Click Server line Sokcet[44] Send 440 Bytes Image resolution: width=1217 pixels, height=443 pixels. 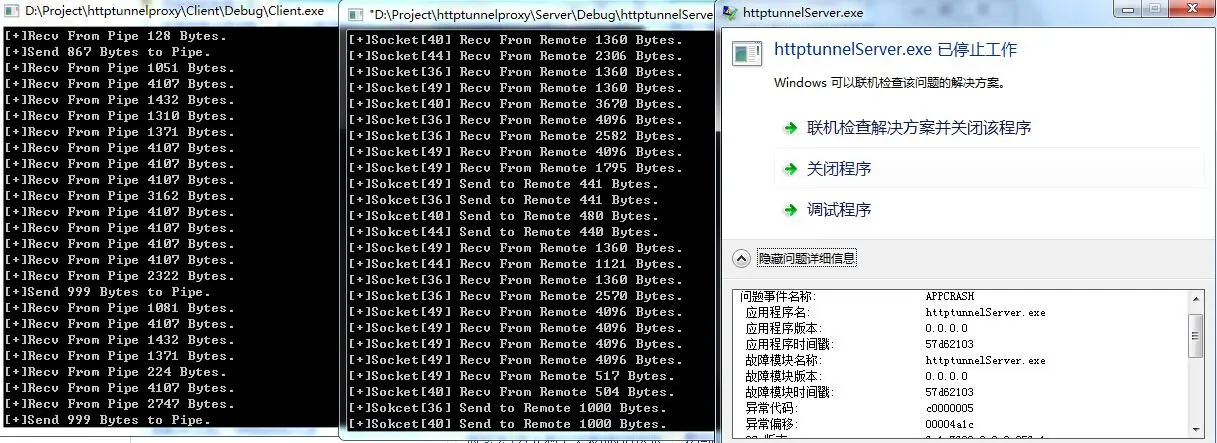pyautogui.click(x=503, y=232)
